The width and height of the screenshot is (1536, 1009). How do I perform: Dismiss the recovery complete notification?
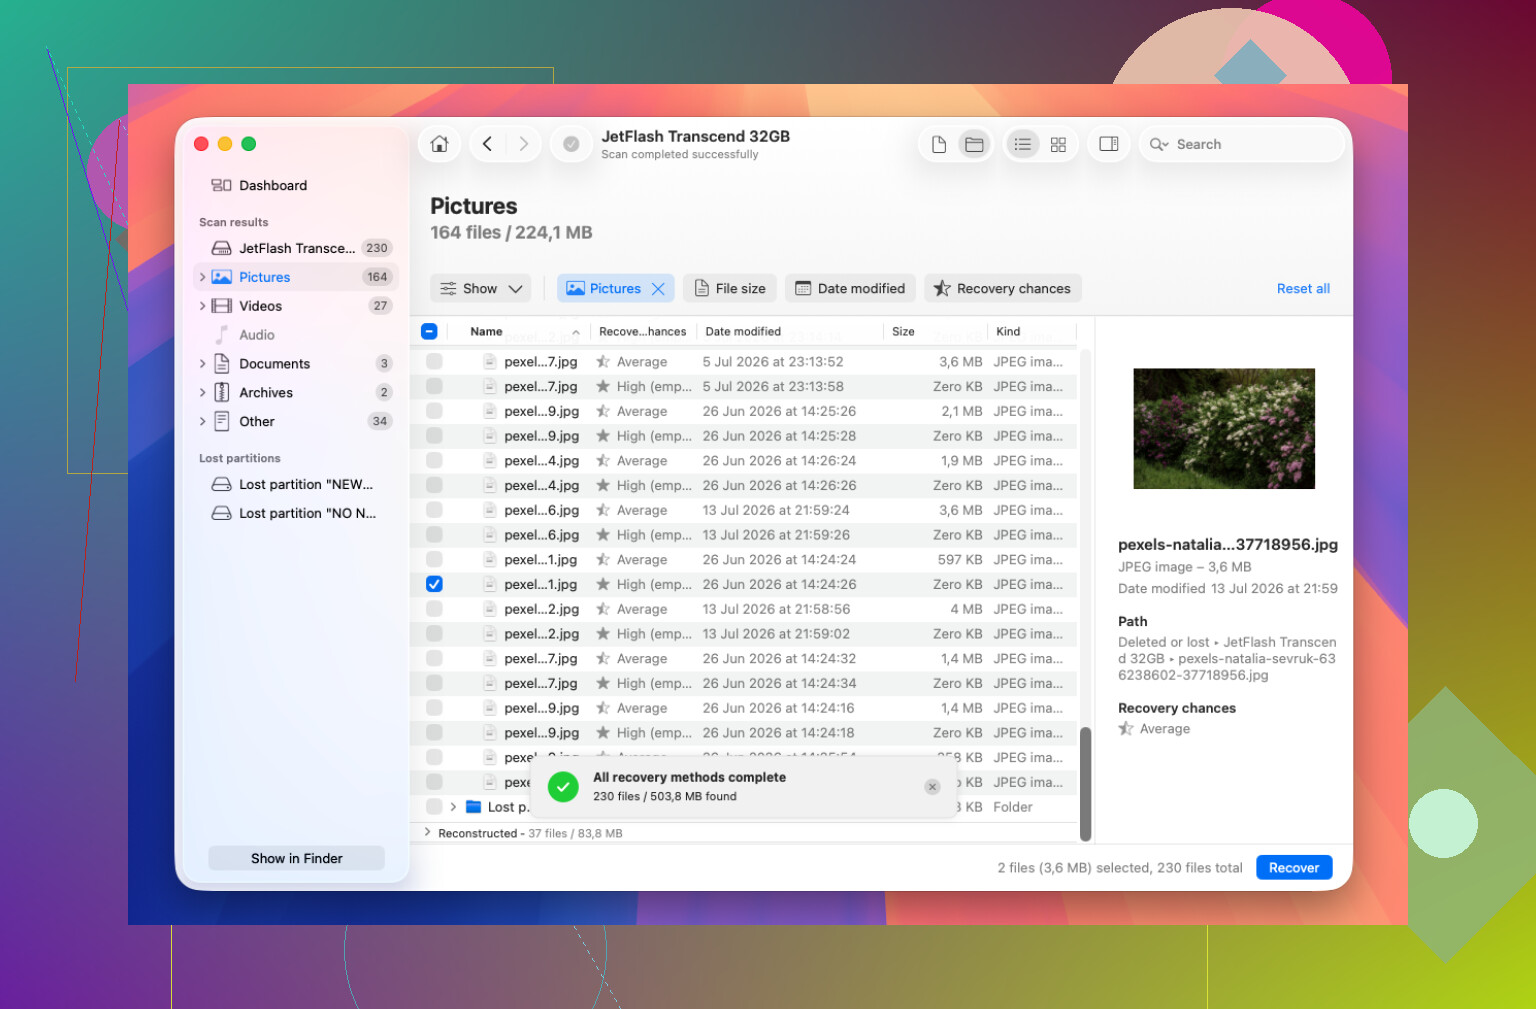click(x=932, y=787)
